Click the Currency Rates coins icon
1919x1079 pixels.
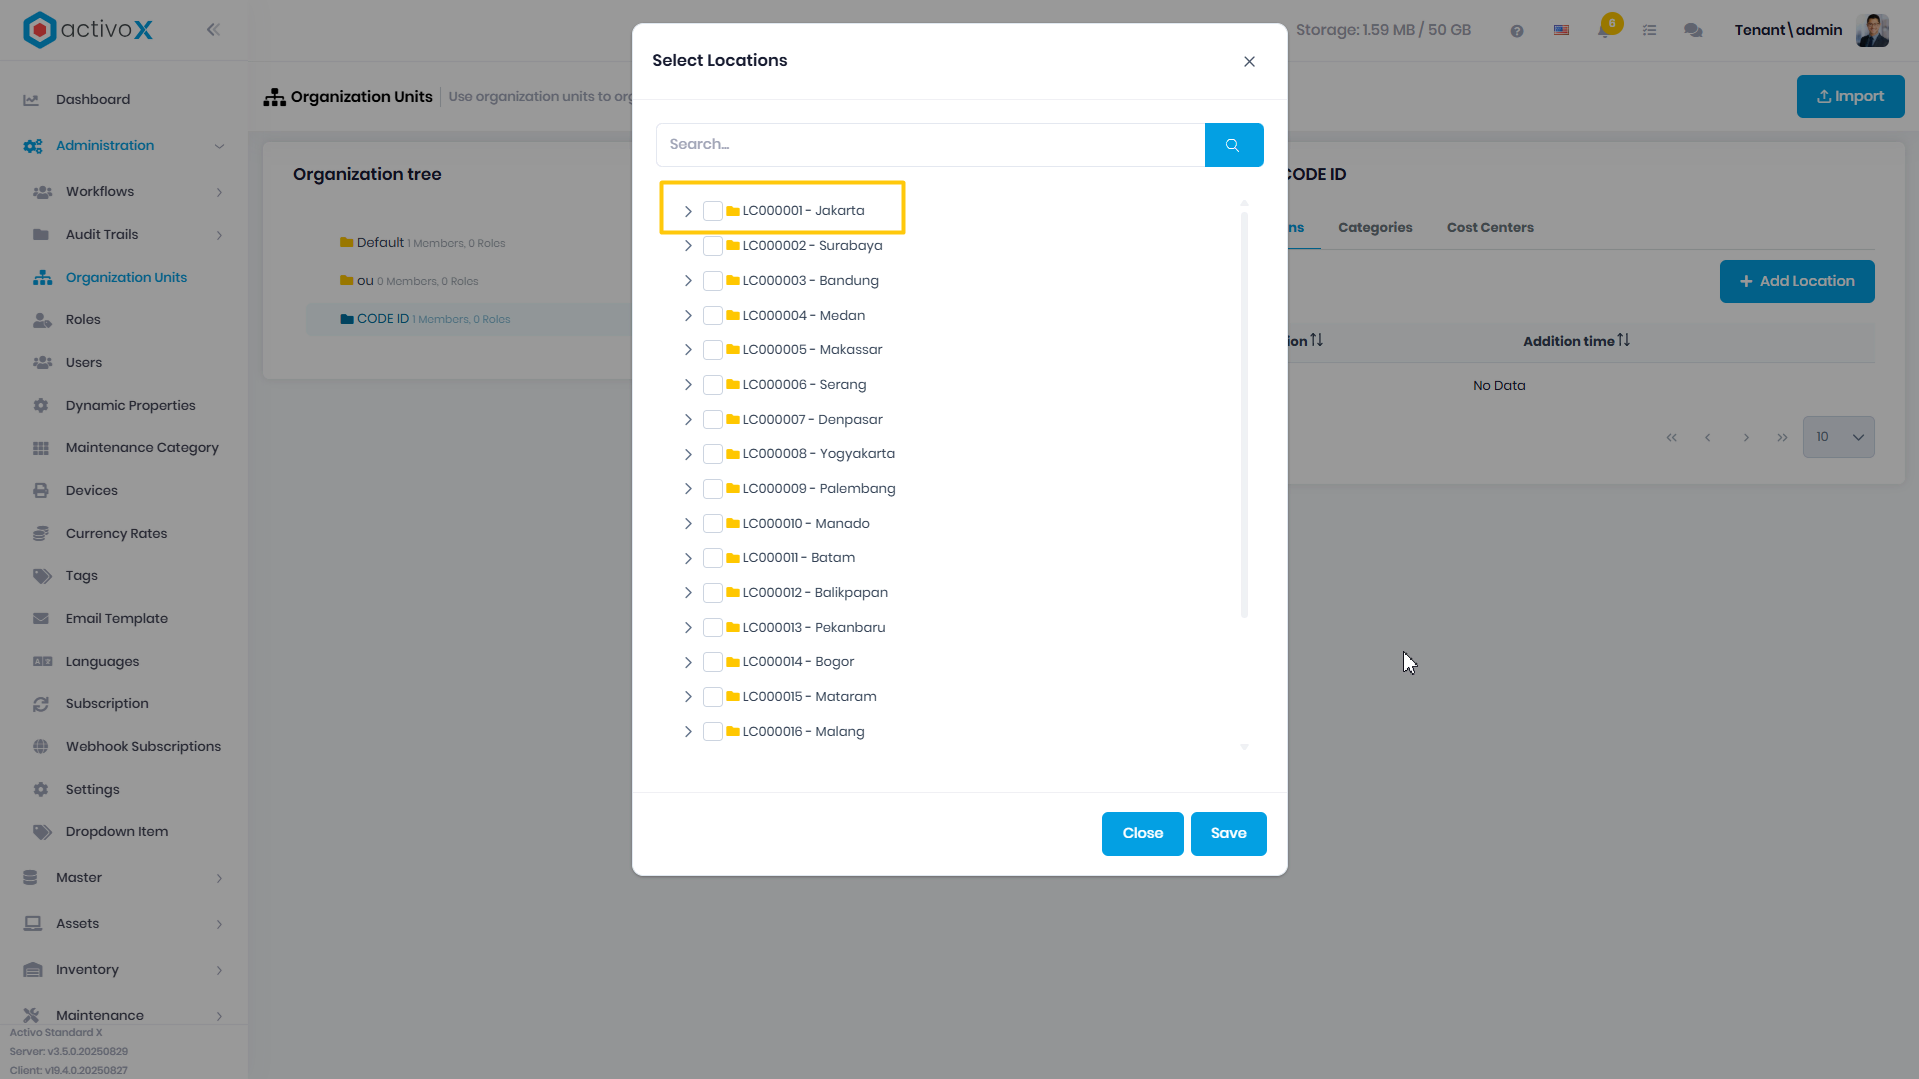[41, 534]
